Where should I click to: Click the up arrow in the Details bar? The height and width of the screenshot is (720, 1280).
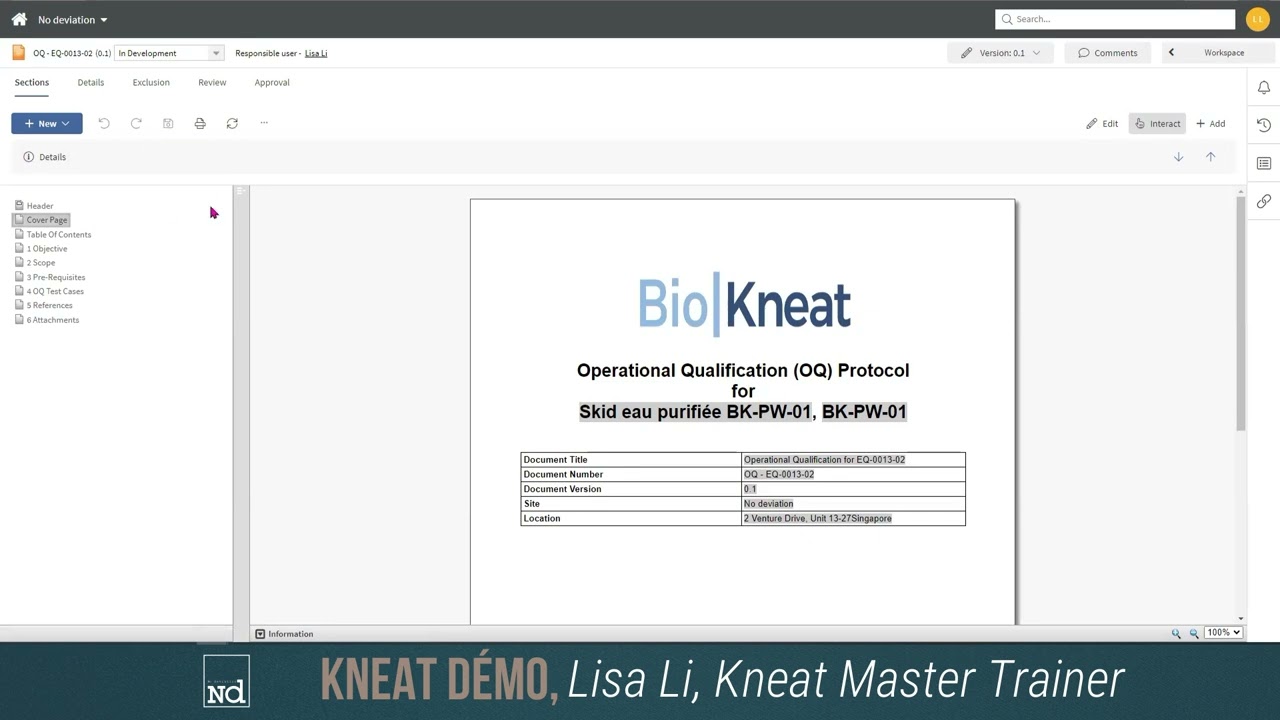coord(1210,157)
